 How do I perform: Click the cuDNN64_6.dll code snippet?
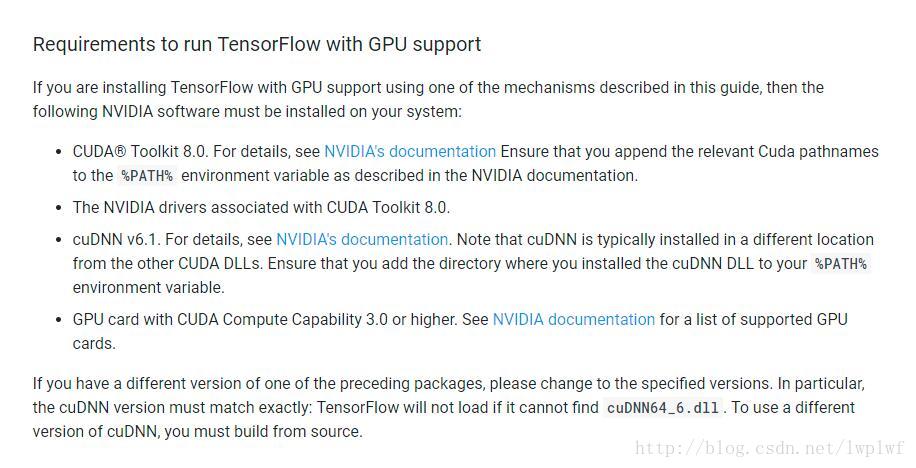pyautogui.click(x=665, y=408)
